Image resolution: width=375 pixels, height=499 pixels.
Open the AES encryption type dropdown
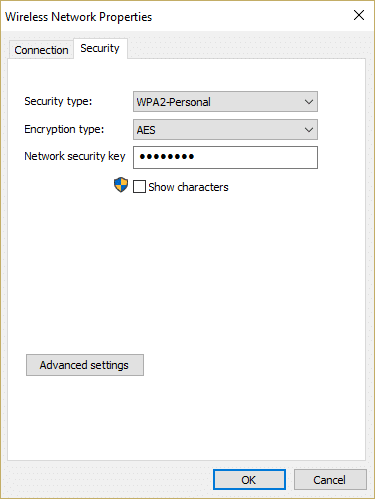(225, 130)
